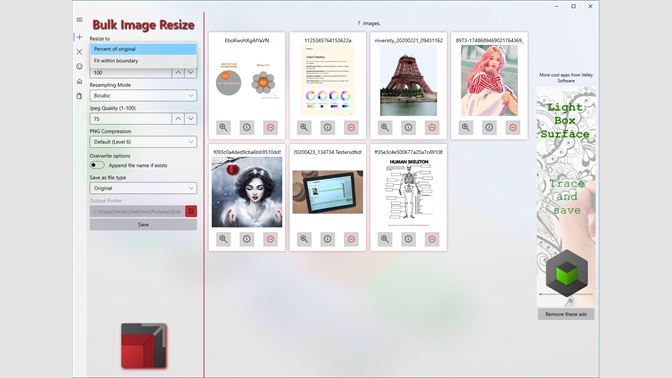
Task: Open feedback via the smiley face icon
Action: pos(79,66)
